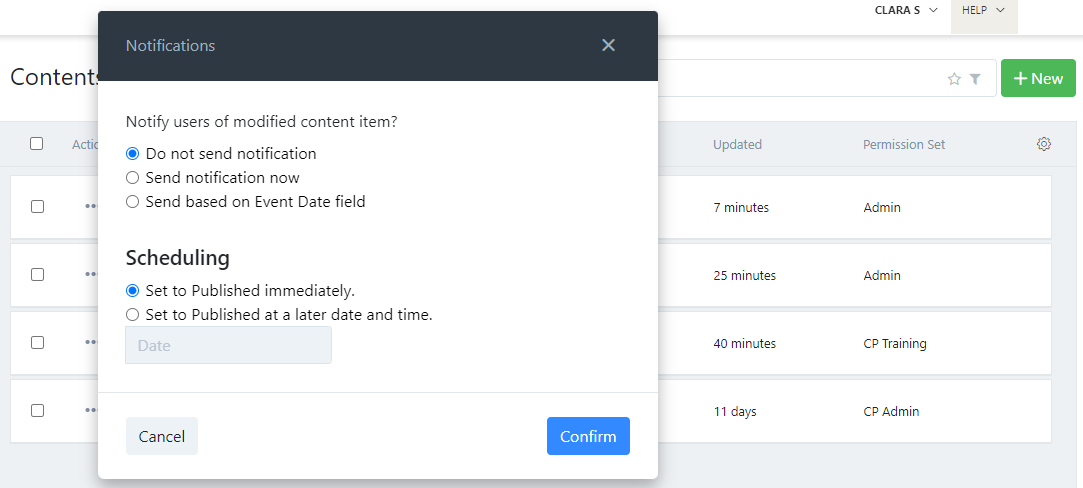
Task: Click the '7 minutes' updated cell
Action: pos(741,207)
